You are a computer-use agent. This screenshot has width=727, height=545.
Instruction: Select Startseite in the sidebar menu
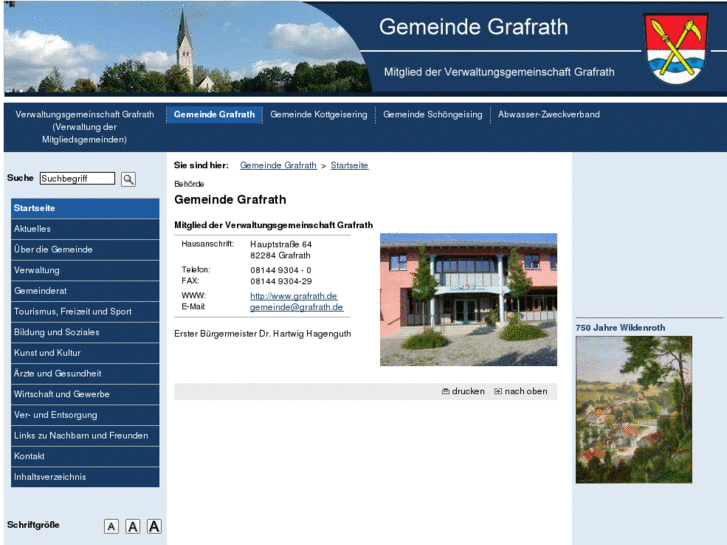(x=85, y=208)
